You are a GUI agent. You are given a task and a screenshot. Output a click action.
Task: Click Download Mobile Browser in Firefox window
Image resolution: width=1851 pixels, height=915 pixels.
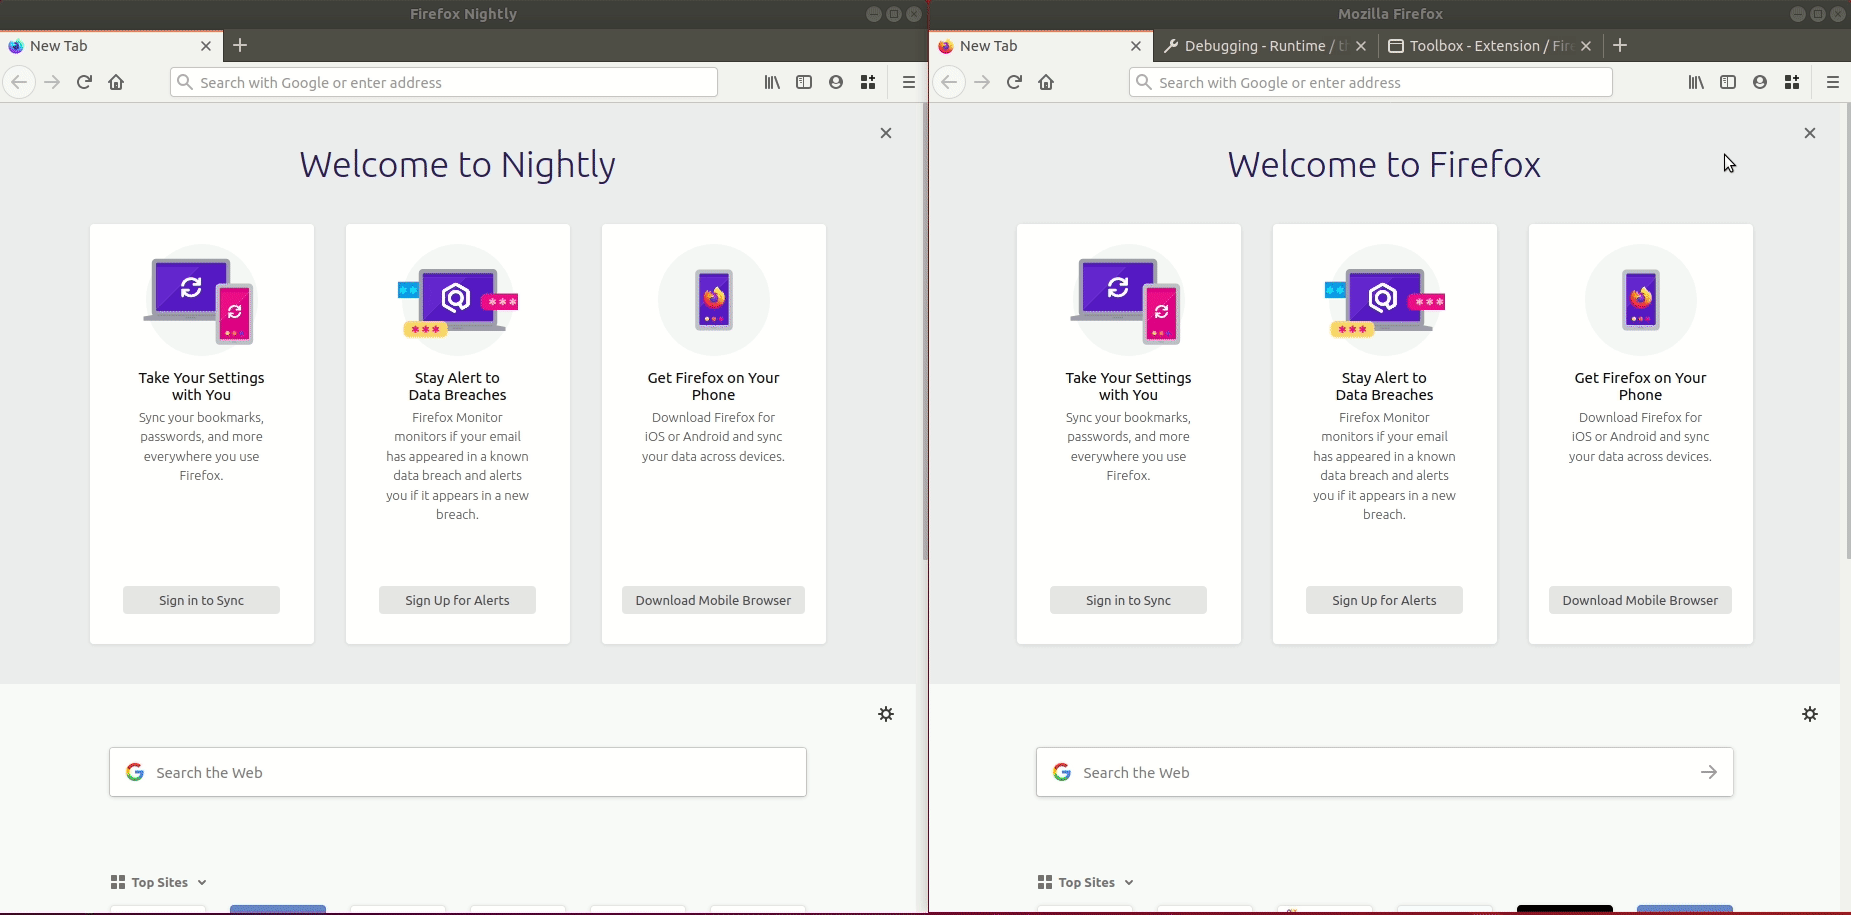1639,600
